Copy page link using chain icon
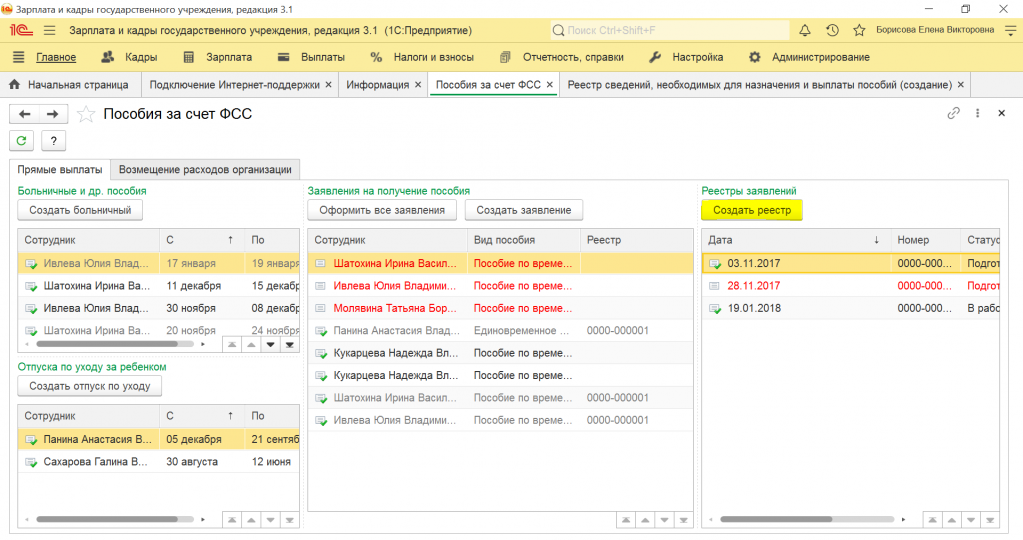The image size is (1023, 540). click(x=953, y=114)
